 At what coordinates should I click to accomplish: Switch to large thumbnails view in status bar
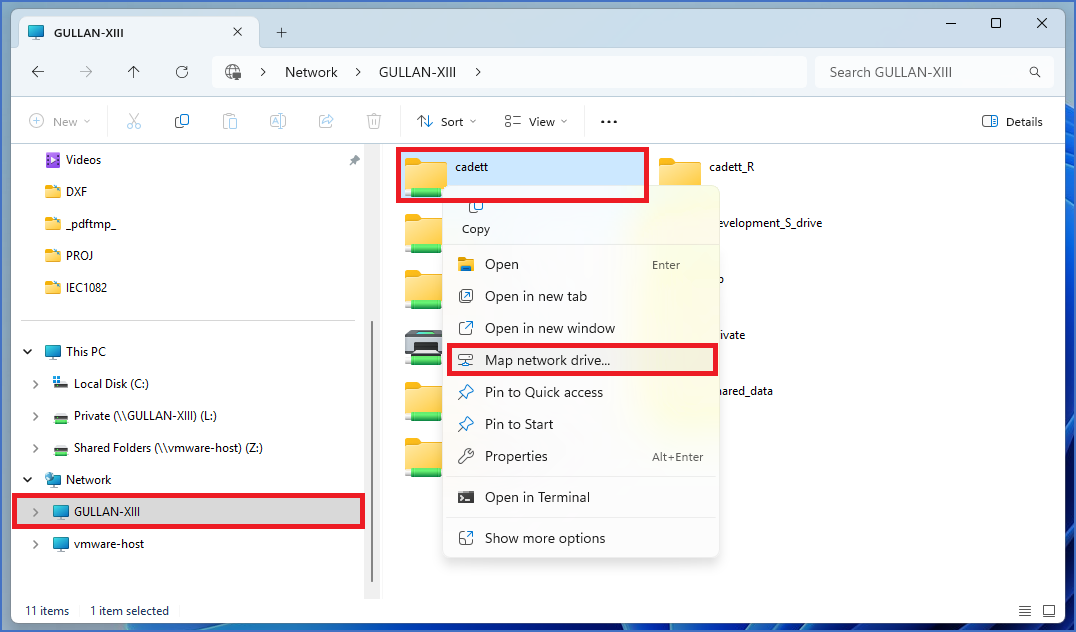click(1048, 610)
